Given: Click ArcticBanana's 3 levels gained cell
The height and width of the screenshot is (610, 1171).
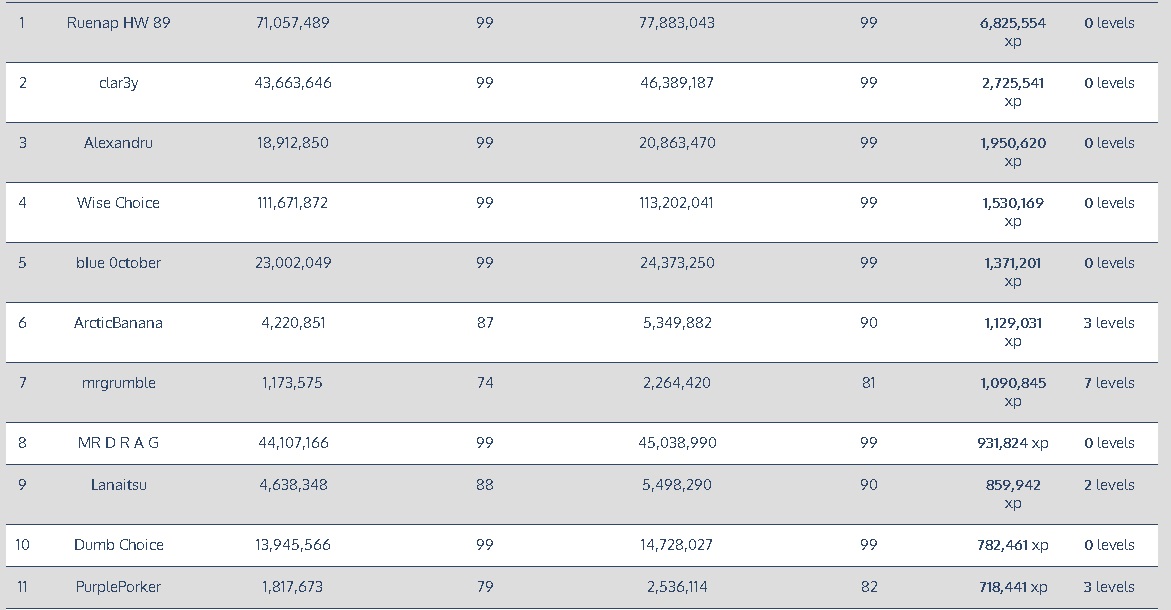Looking at the screenshot, I should (1109, 323).
